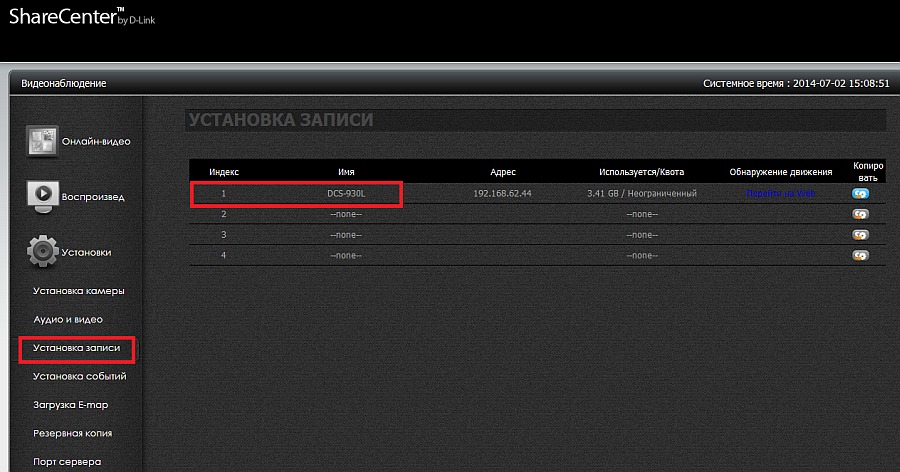Screen dimensions: 900x472
Task: Open Установка камеры in the sidebar
Action: [78, 291]
